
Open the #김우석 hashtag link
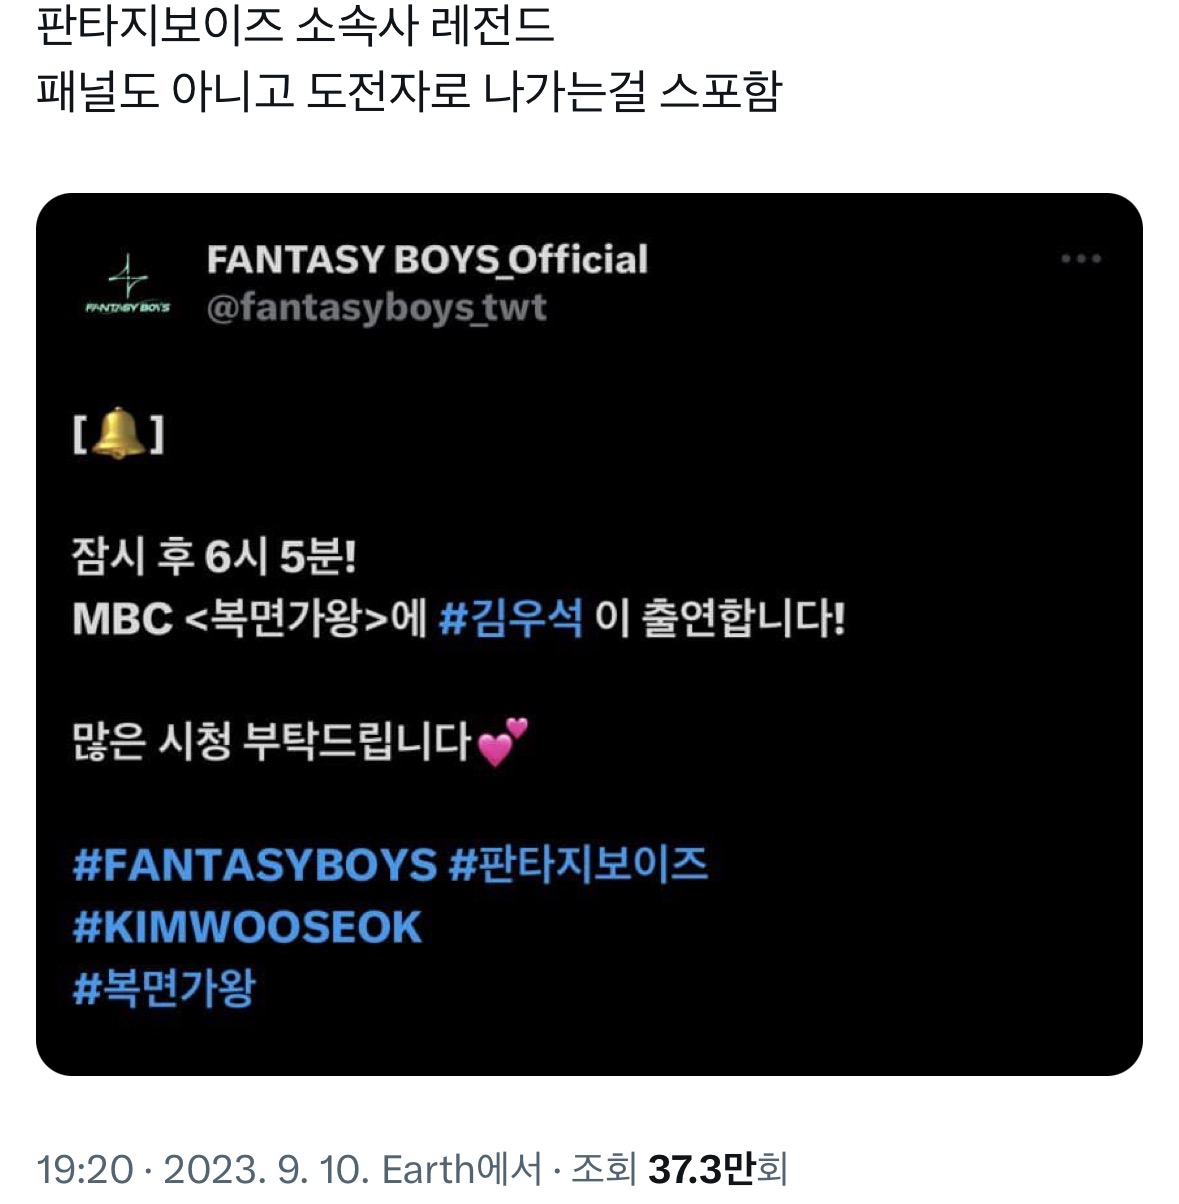click(x=510, y=618)
